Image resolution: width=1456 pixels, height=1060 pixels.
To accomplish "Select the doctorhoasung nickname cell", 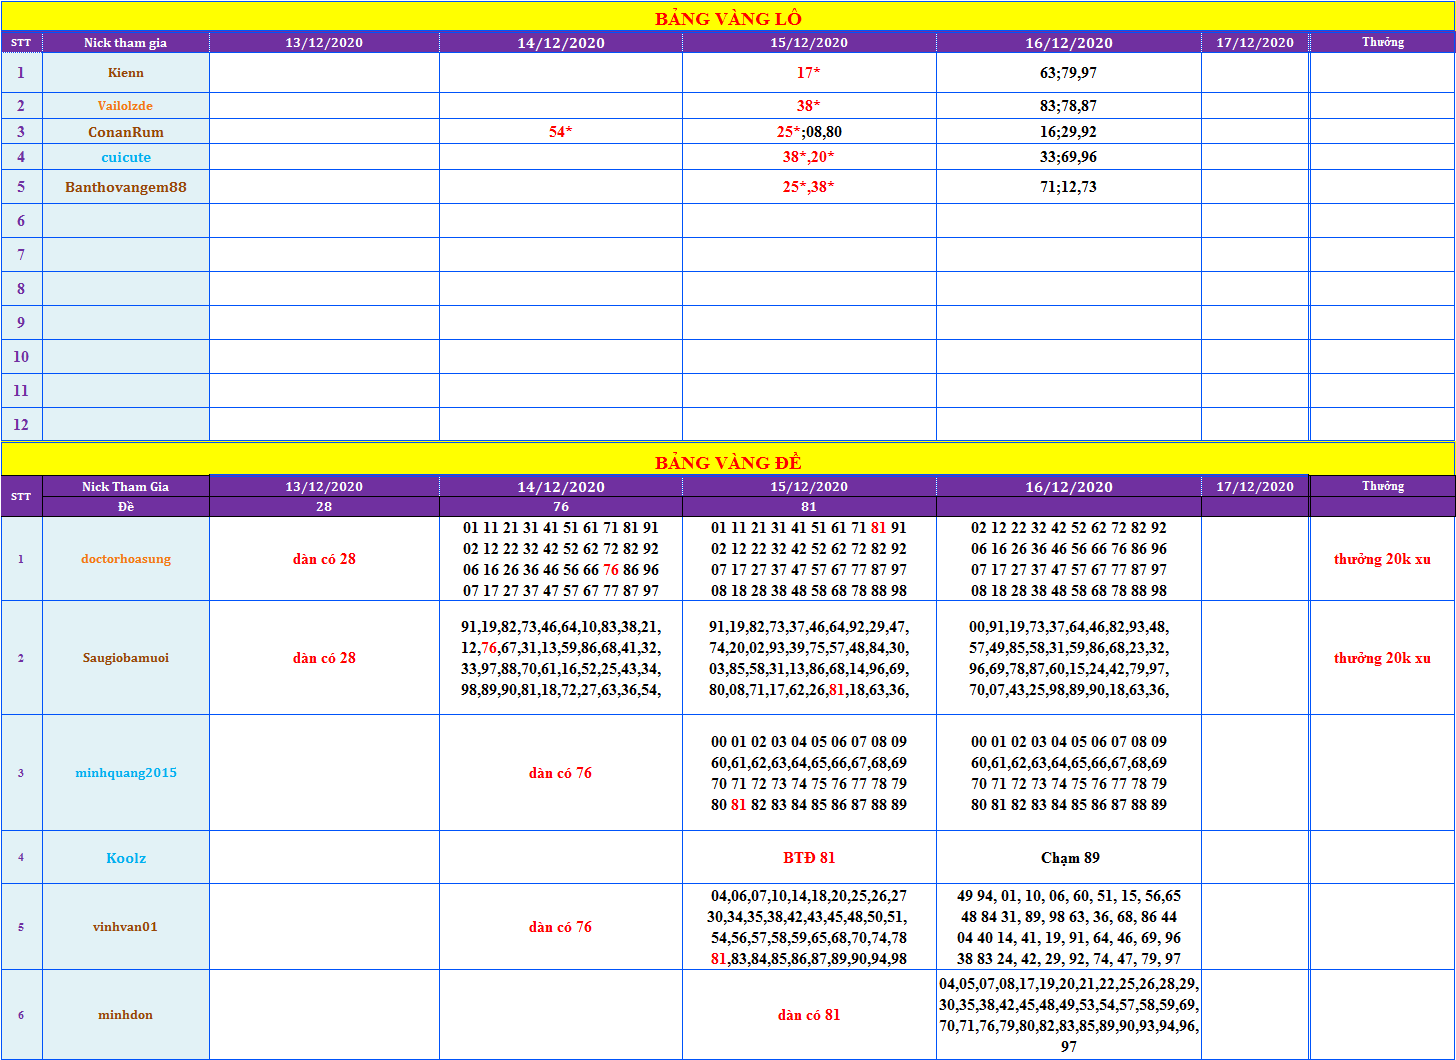I will point(126,559).
